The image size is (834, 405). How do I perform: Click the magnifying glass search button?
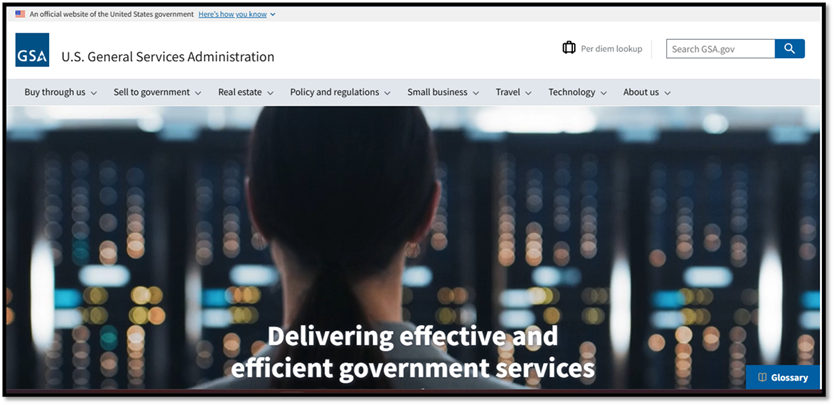click(789, 49)
